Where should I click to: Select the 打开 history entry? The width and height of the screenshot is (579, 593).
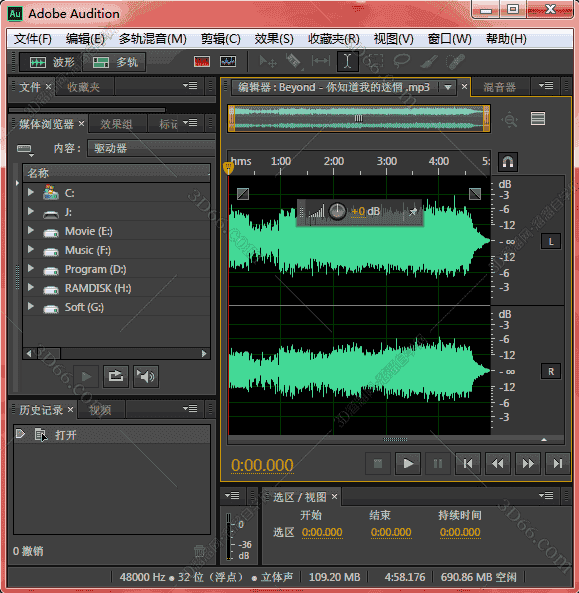coord(112,435)
